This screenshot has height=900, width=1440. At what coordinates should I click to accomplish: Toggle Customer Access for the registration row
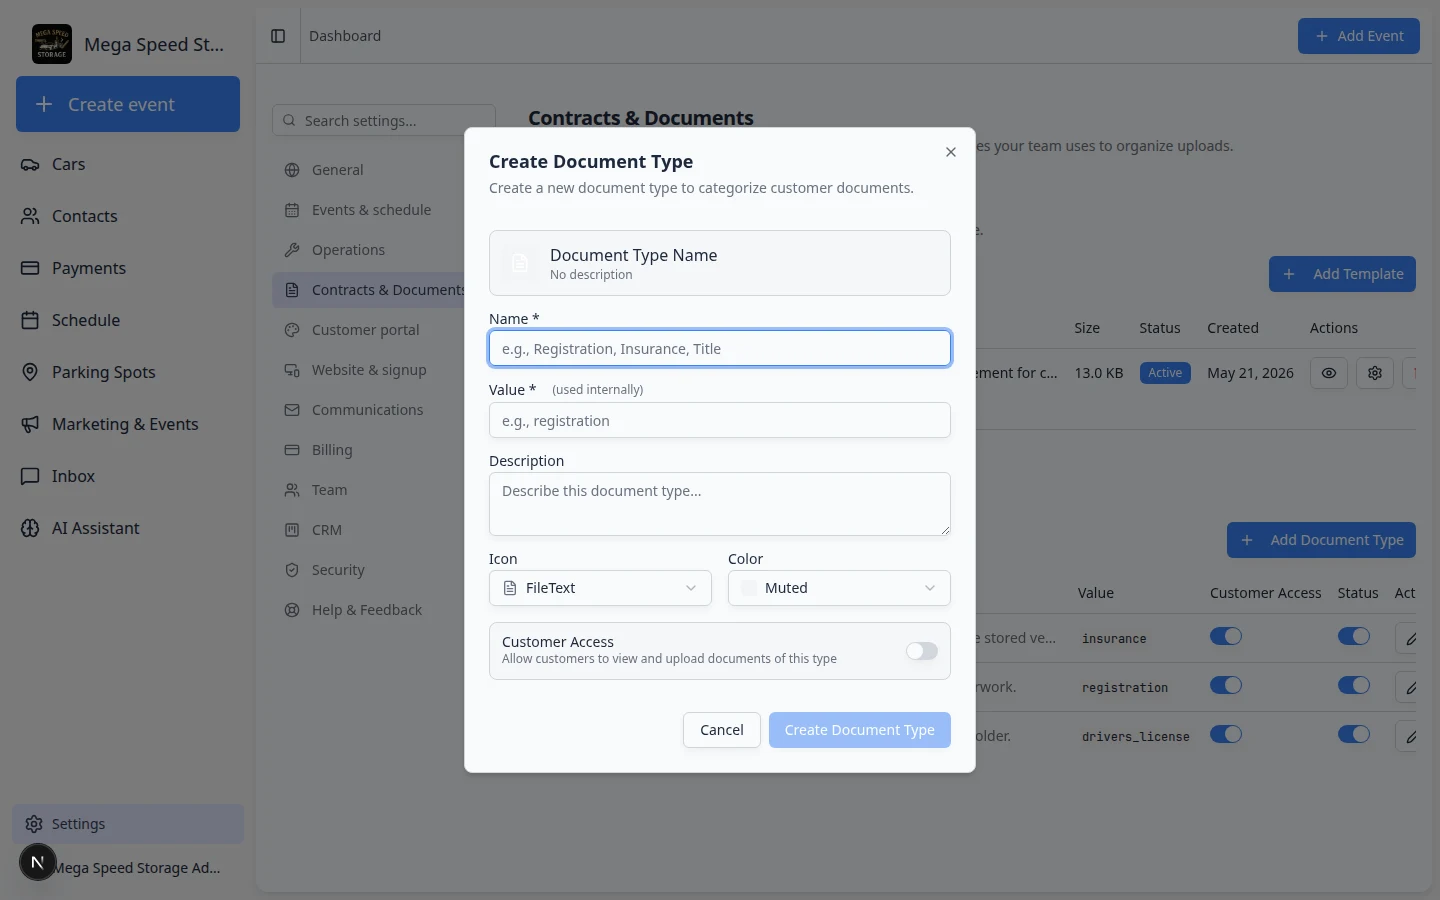click(x=1226, y=685)
